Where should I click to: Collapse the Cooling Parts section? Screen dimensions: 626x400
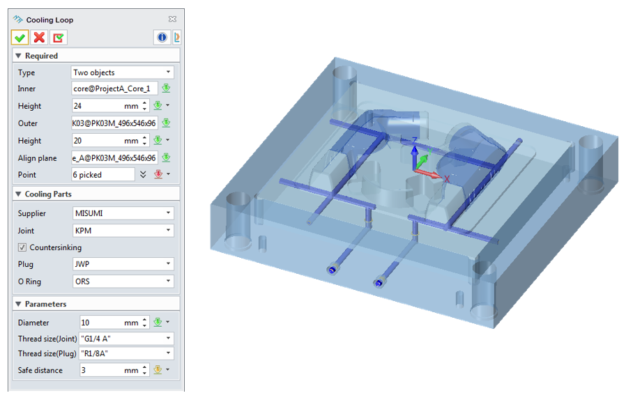(18, 193)
